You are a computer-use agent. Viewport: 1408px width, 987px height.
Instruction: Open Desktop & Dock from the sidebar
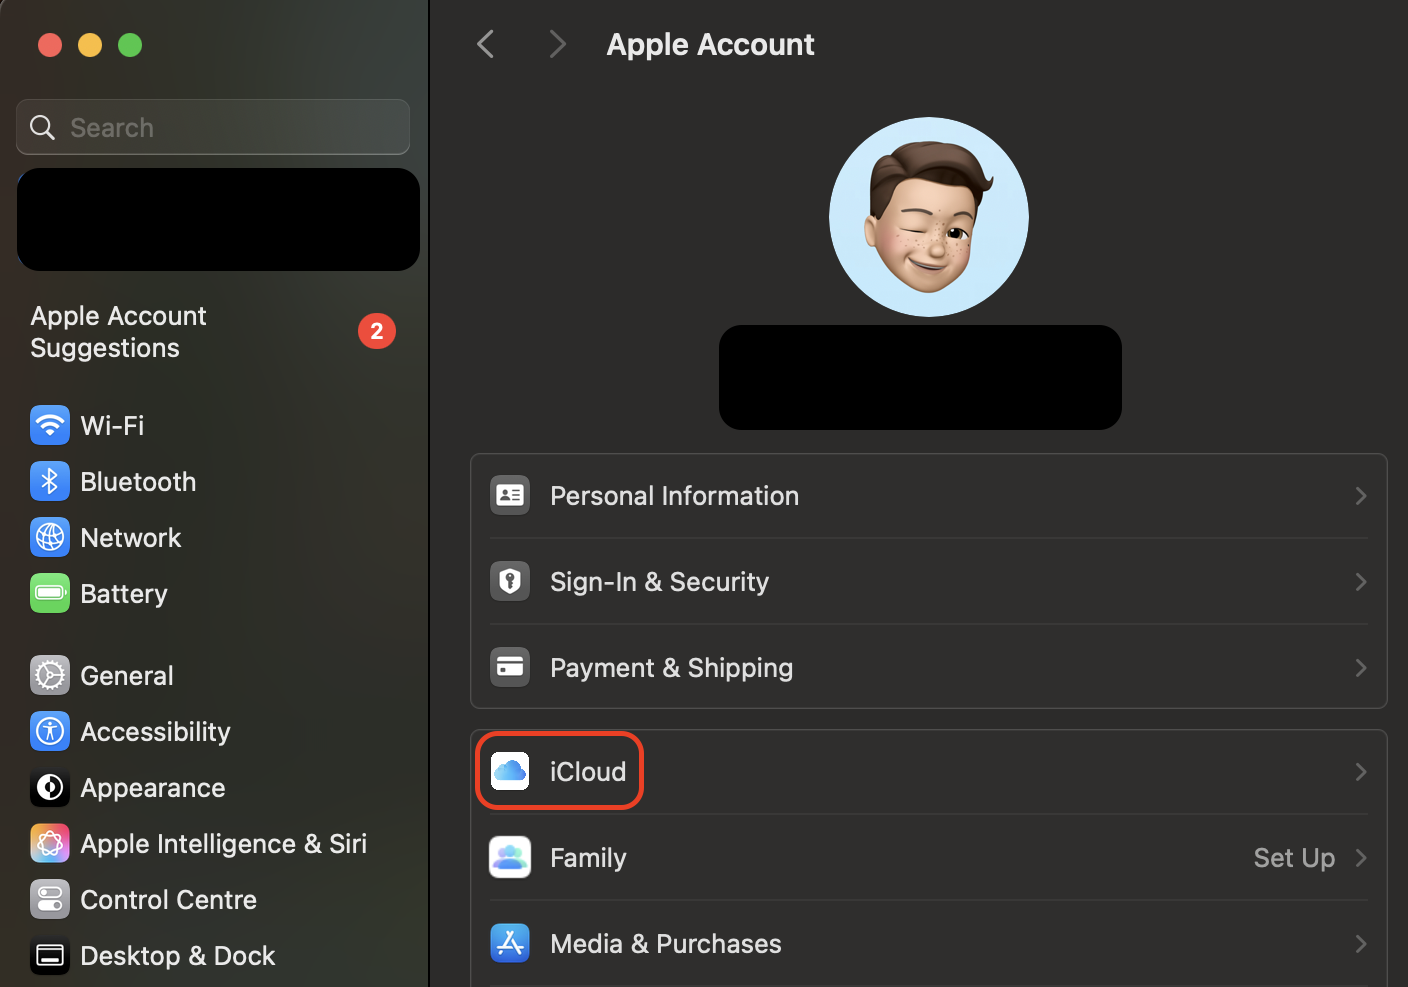178,955
